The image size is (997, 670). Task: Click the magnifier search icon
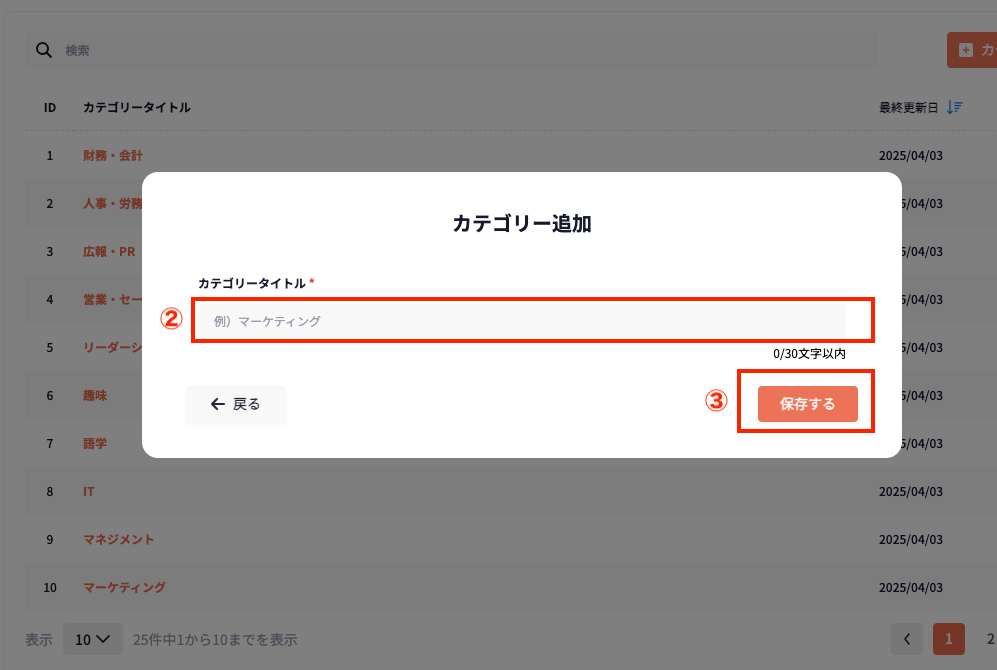[43, 50]
